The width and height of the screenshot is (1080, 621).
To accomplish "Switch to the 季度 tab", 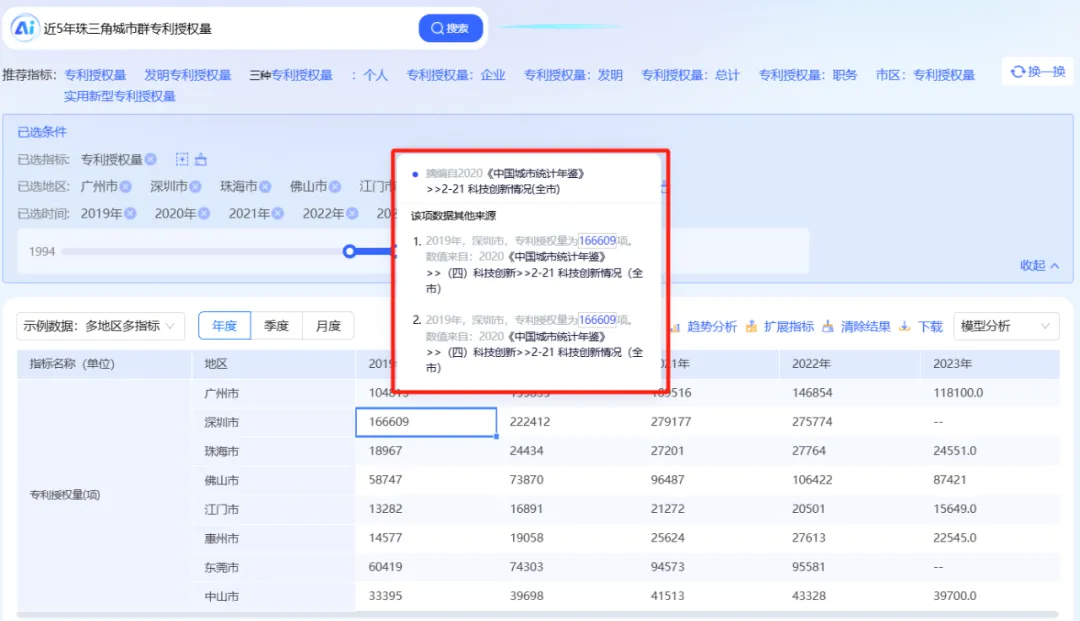I will click(276, 326).
